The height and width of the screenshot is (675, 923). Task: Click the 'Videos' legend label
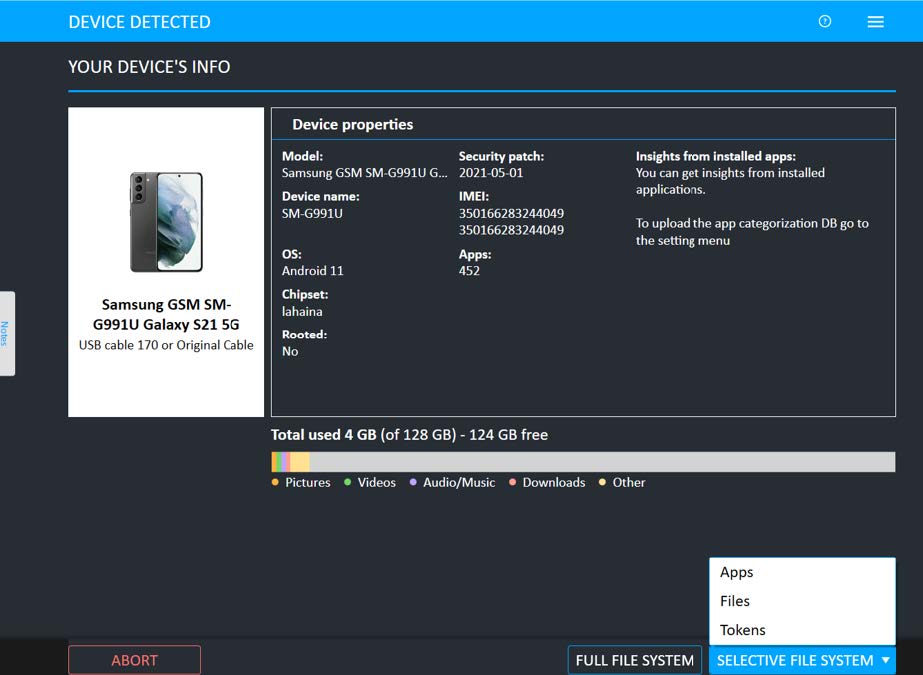377,482
